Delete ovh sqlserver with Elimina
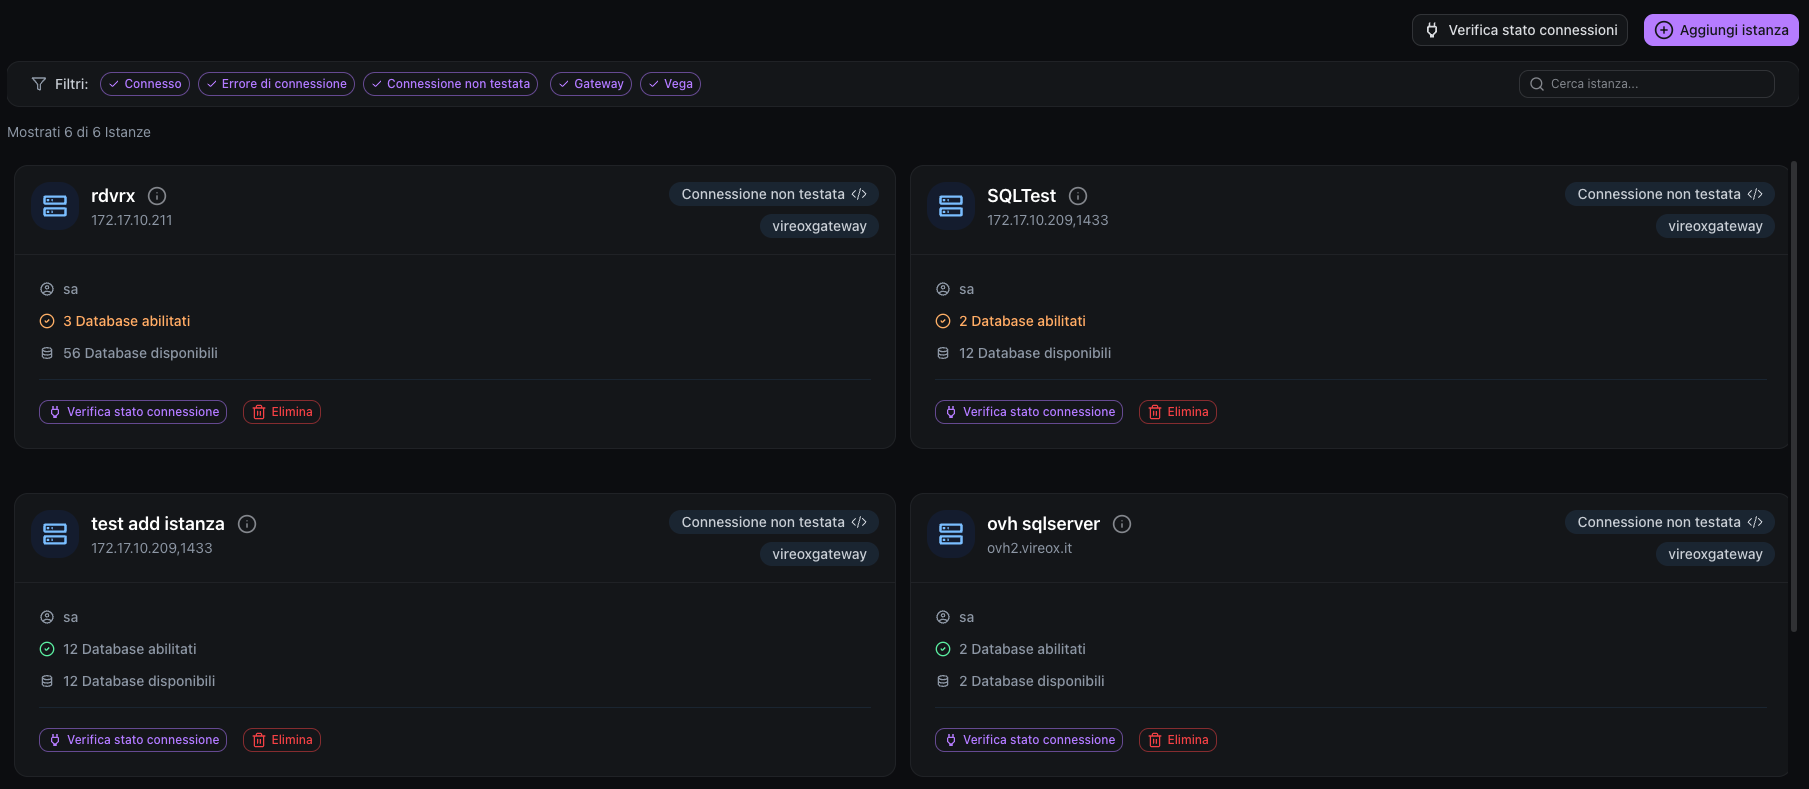This screenshot has height=789, width=1809. 1178,740
